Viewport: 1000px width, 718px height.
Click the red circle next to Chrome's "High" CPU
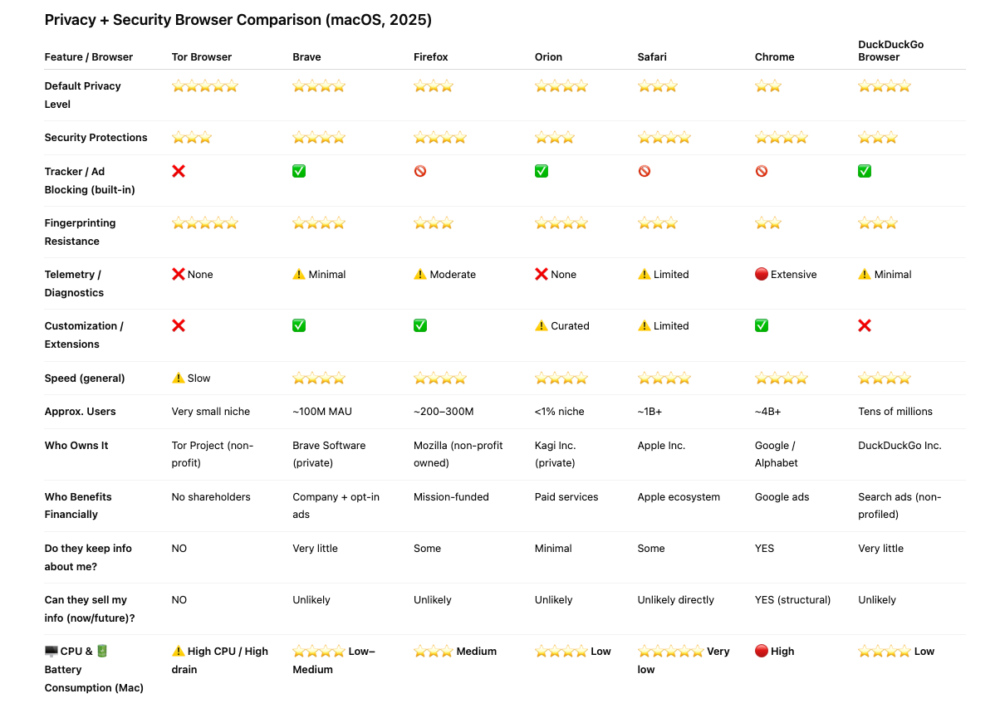[761, 652]
